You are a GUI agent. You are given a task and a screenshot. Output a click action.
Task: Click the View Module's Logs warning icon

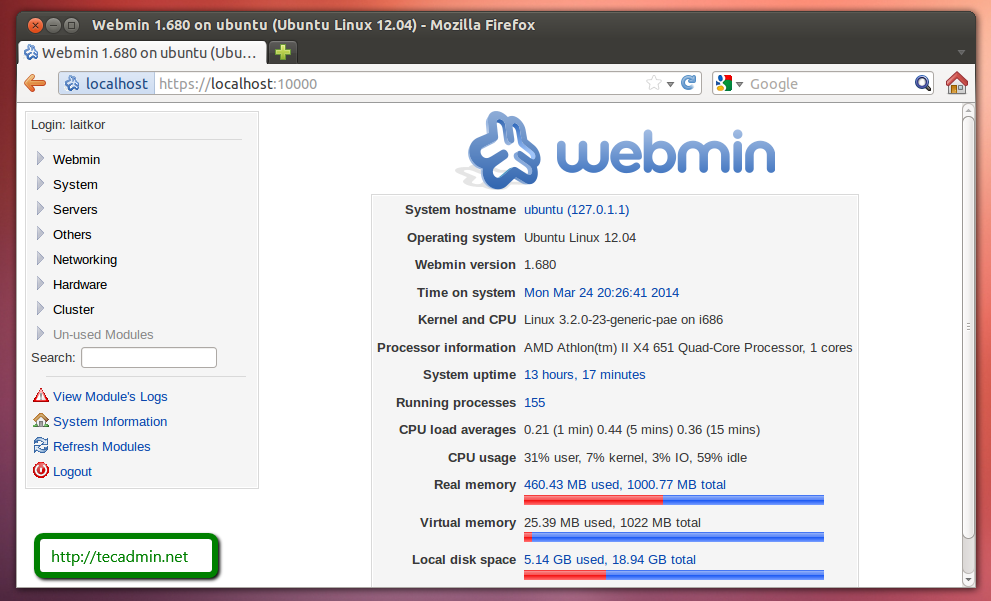click(40, 396)
